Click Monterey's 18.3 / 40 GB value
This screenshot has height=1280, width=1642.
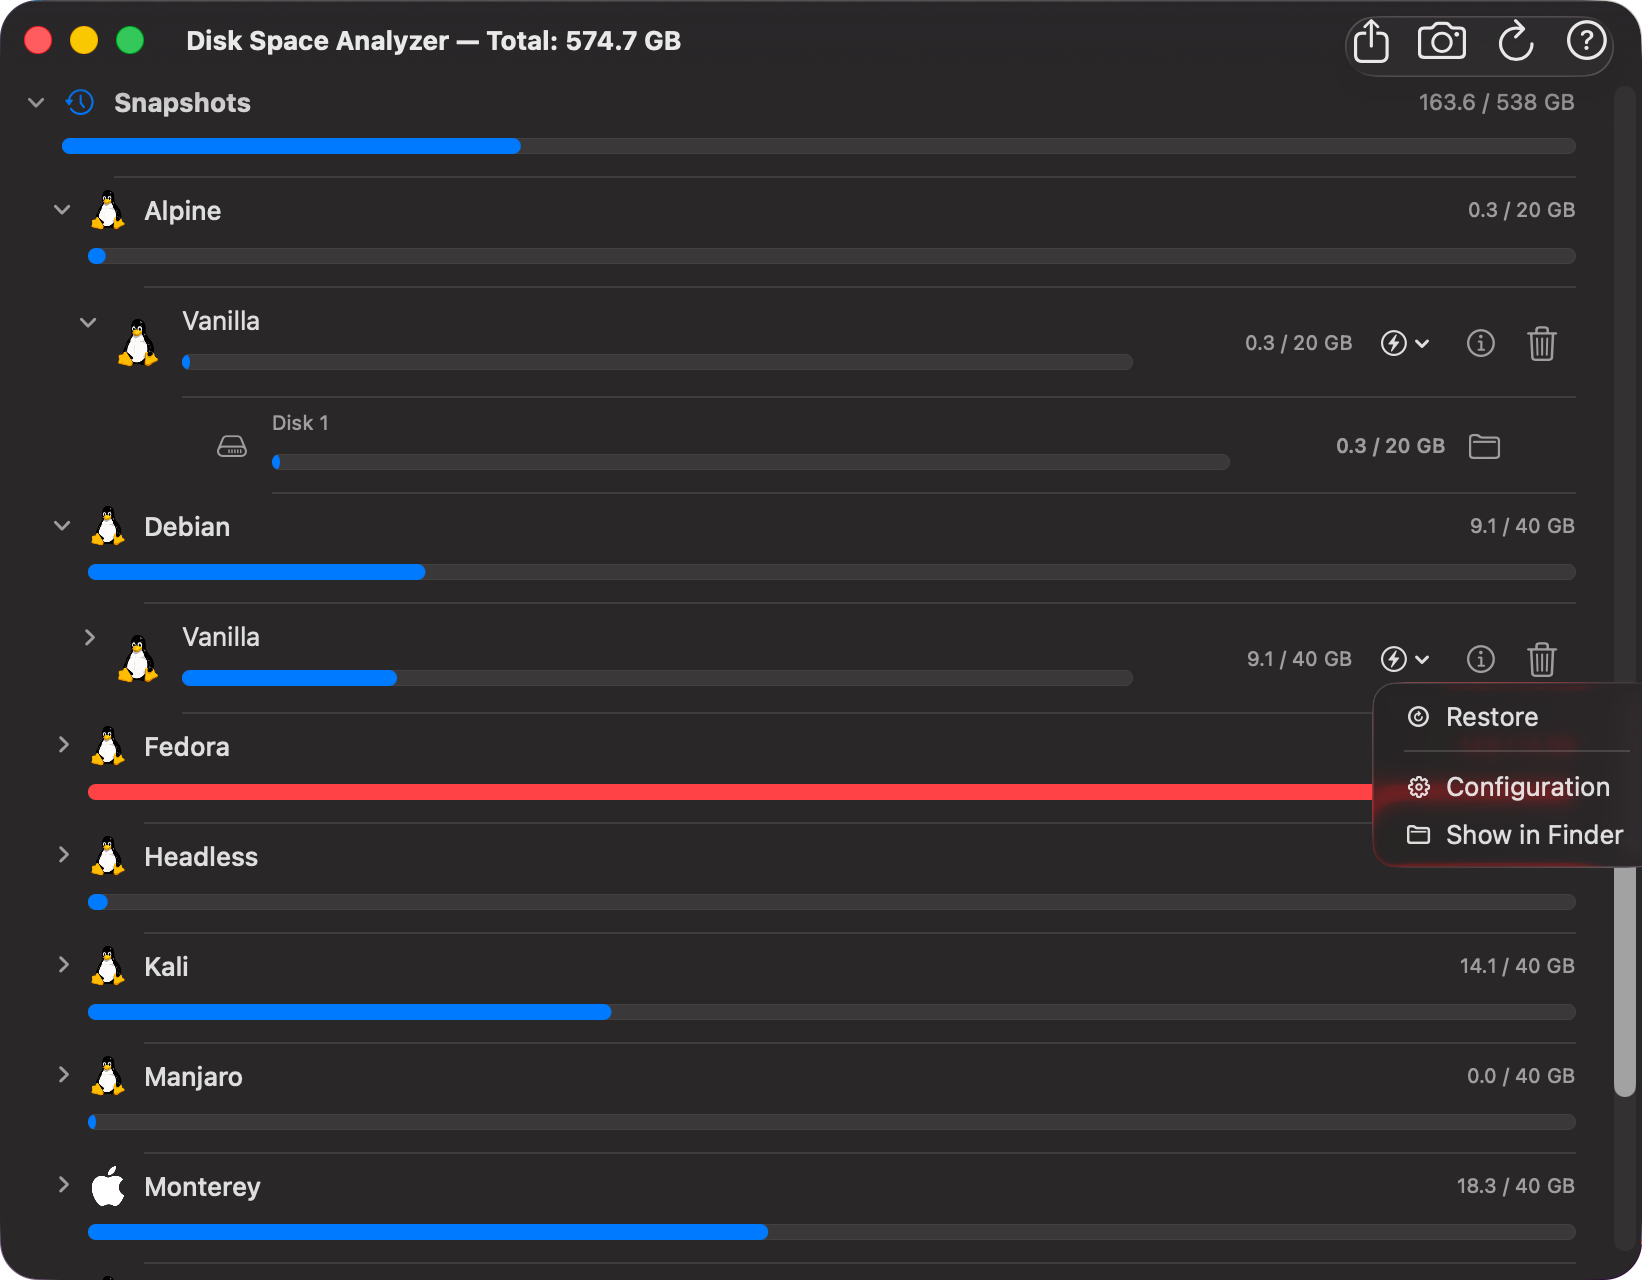click(1516, 1186)
